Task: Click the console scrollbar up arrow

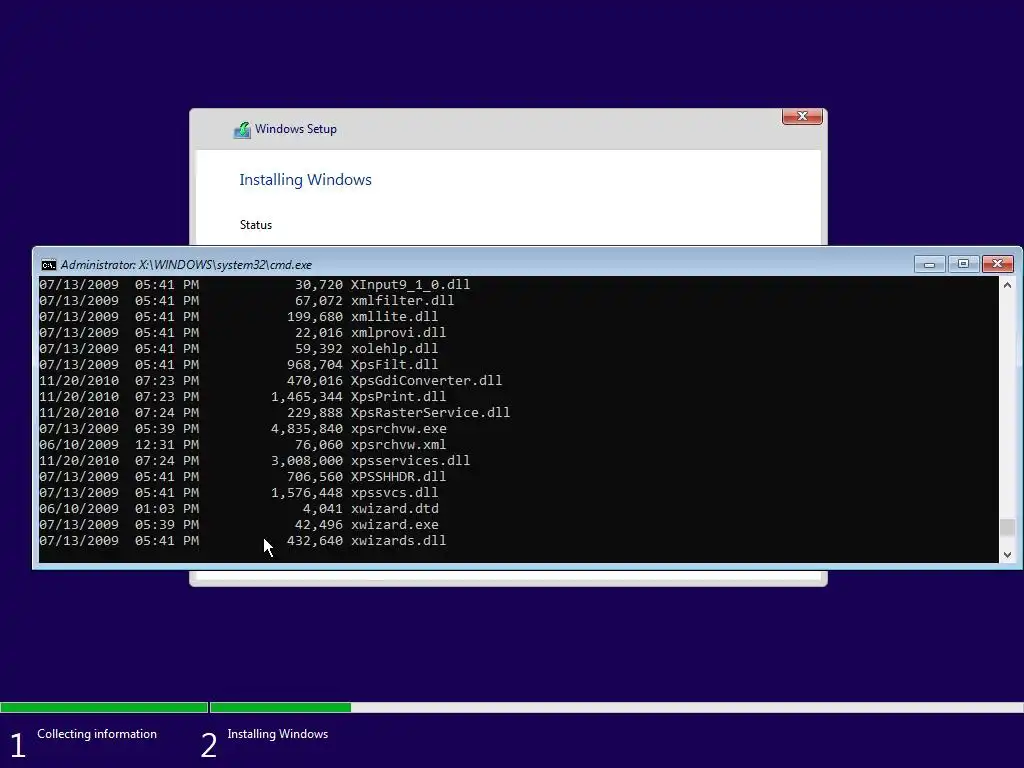Action: click(1007, 285)
